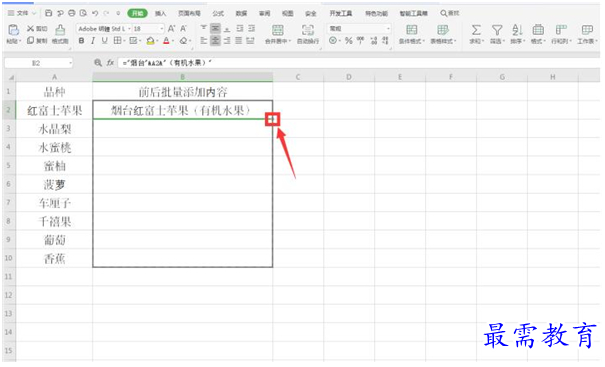
Task: Click the Sort A-Z icon
Action: pos(517,30)
